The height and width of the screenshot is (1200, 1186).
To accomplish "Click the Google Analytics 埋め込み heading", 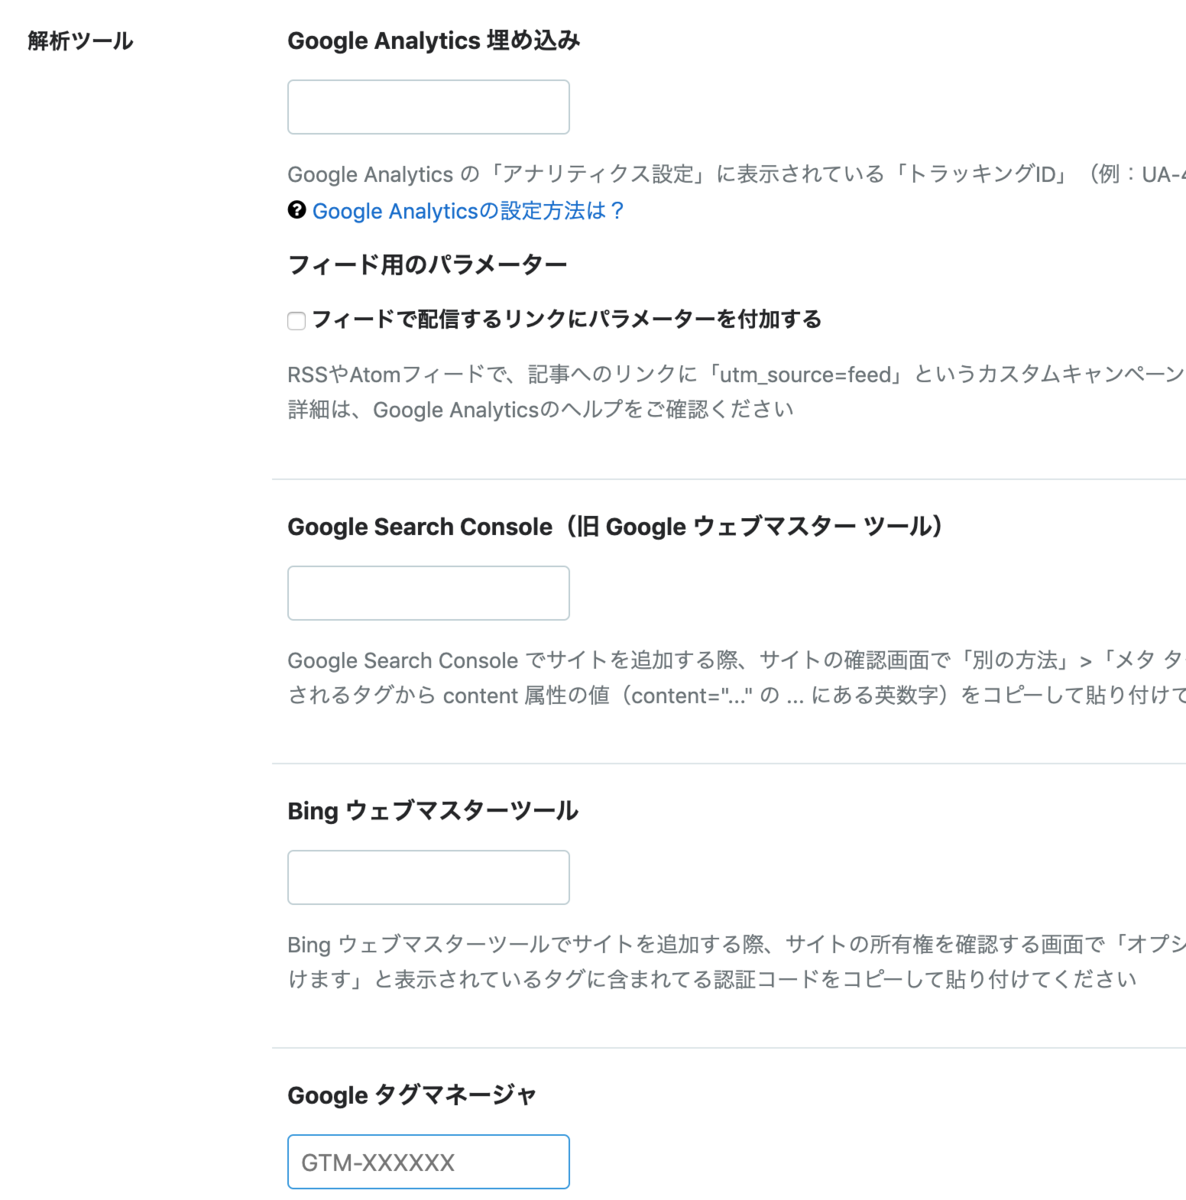I will 434,41.
